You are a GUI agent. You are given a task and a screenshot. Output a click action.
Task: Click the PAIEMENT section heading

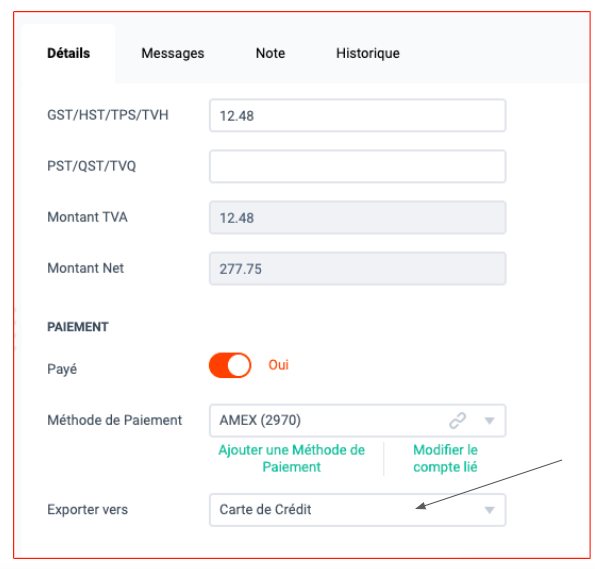click(78, 327)
